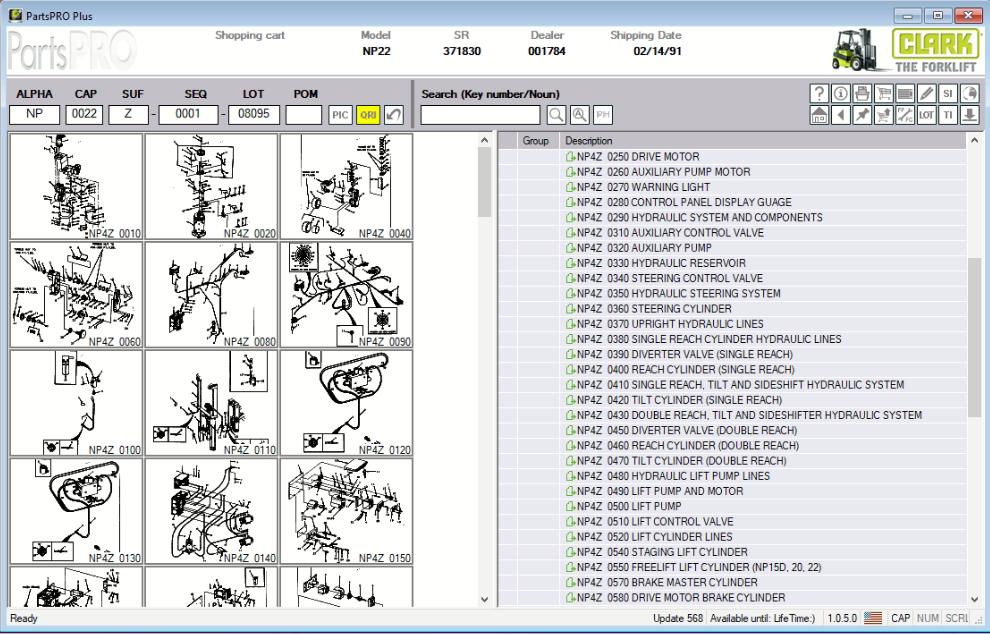Click the LOT toolbar icon
Viewport: 990px width, 634px height.
click(x=926, y=115)
